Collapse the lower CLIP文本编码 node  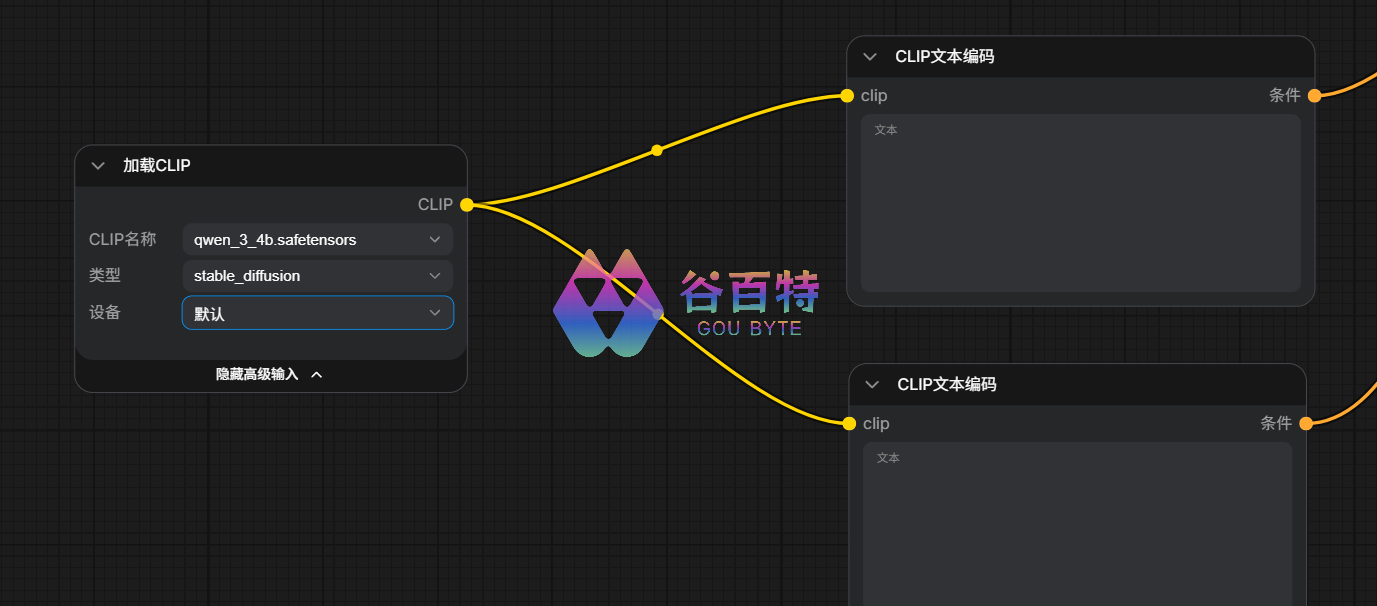[872, 385]
